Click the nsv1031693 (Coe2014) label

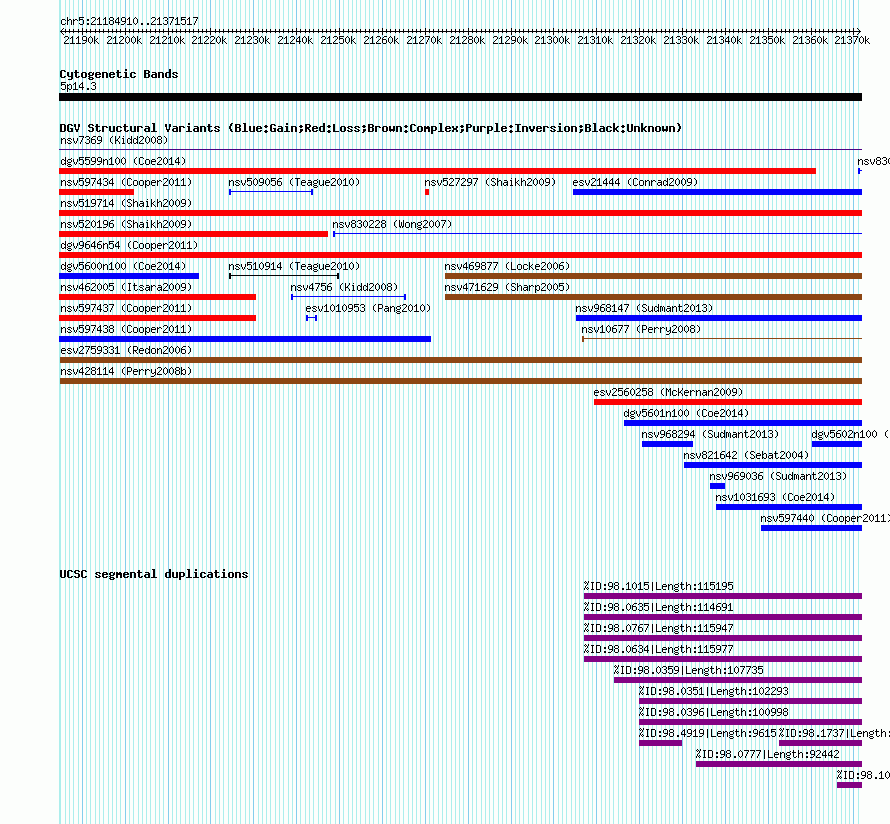(x=775, y=497)
